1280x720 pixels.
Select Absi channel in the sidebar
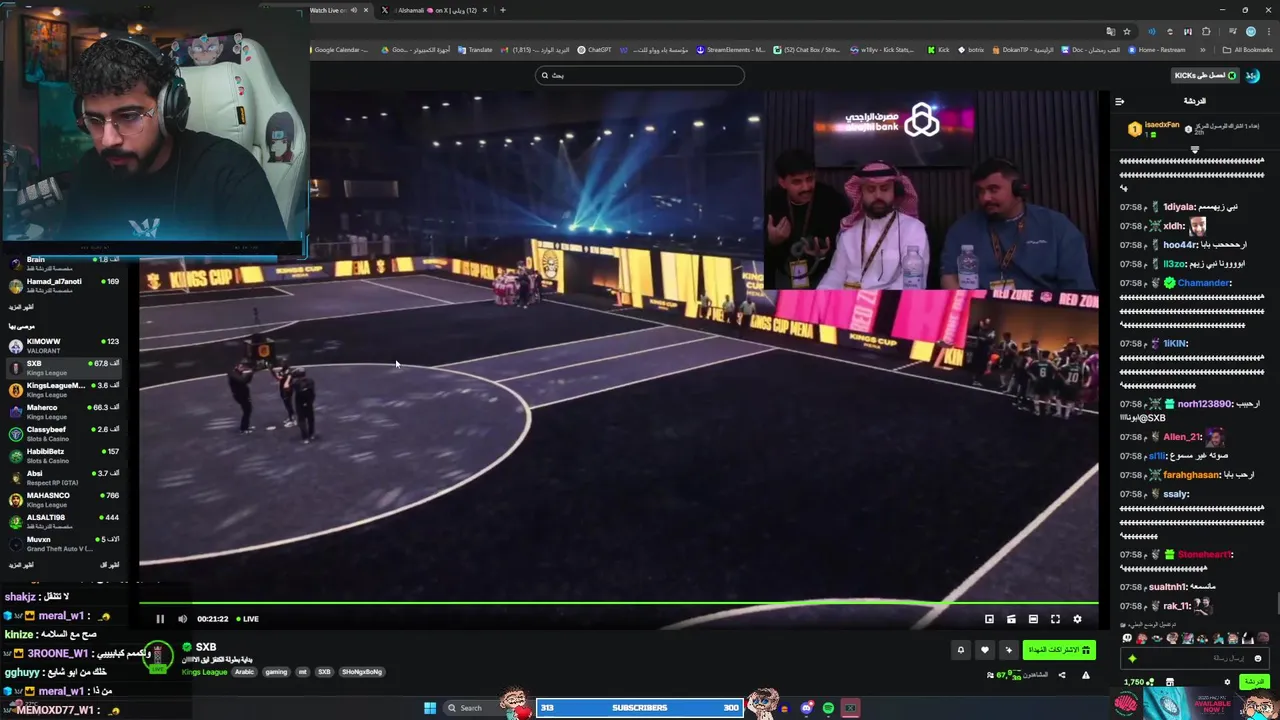[62, 478]
